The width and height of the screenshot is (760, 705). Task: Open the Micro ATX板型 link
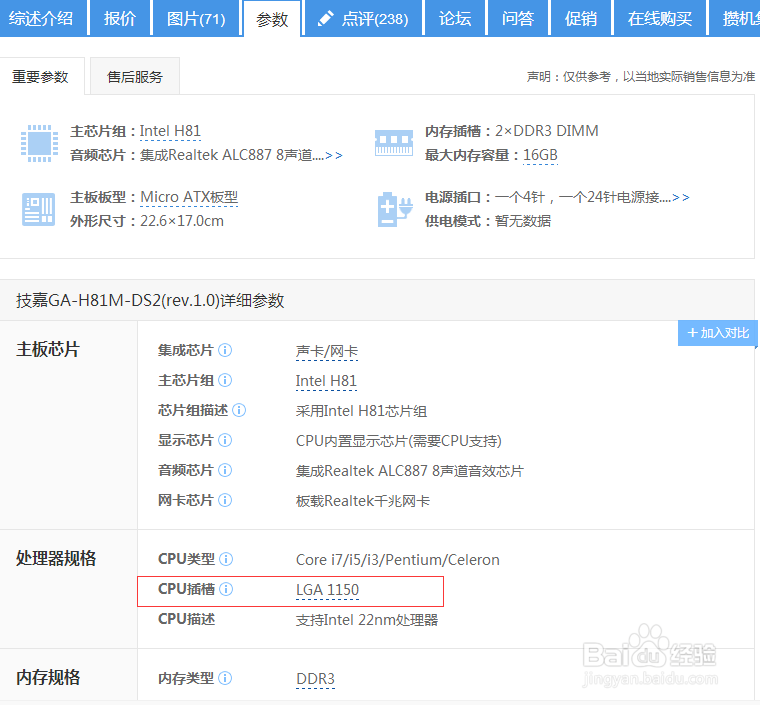point(189,197)
